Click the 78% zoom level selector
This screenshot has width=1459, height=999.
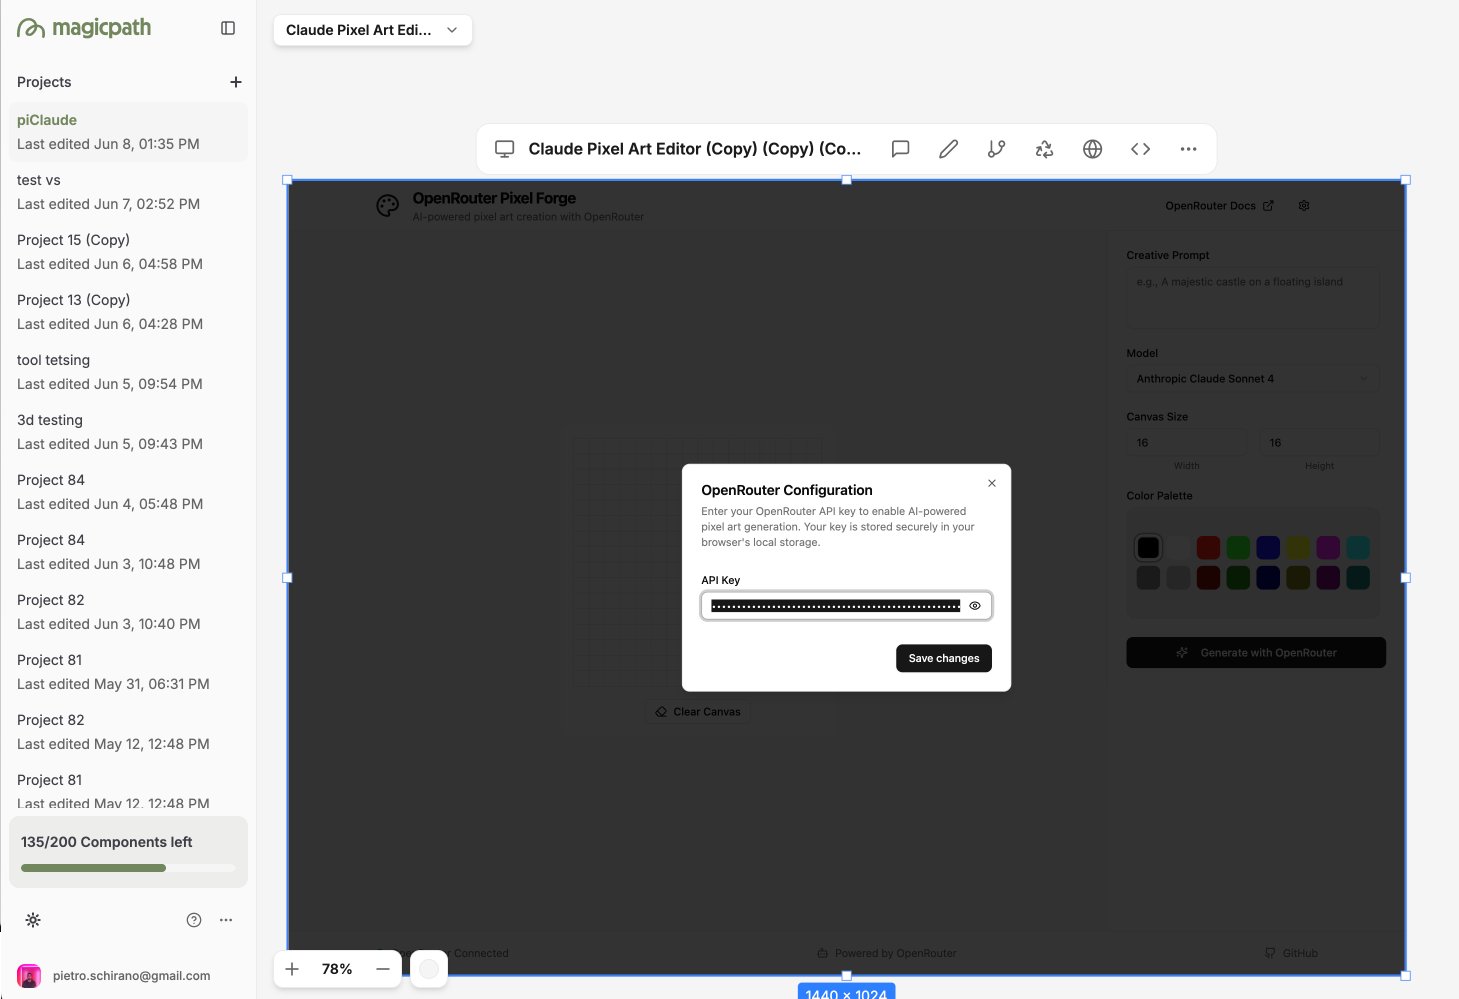[337, 969]
